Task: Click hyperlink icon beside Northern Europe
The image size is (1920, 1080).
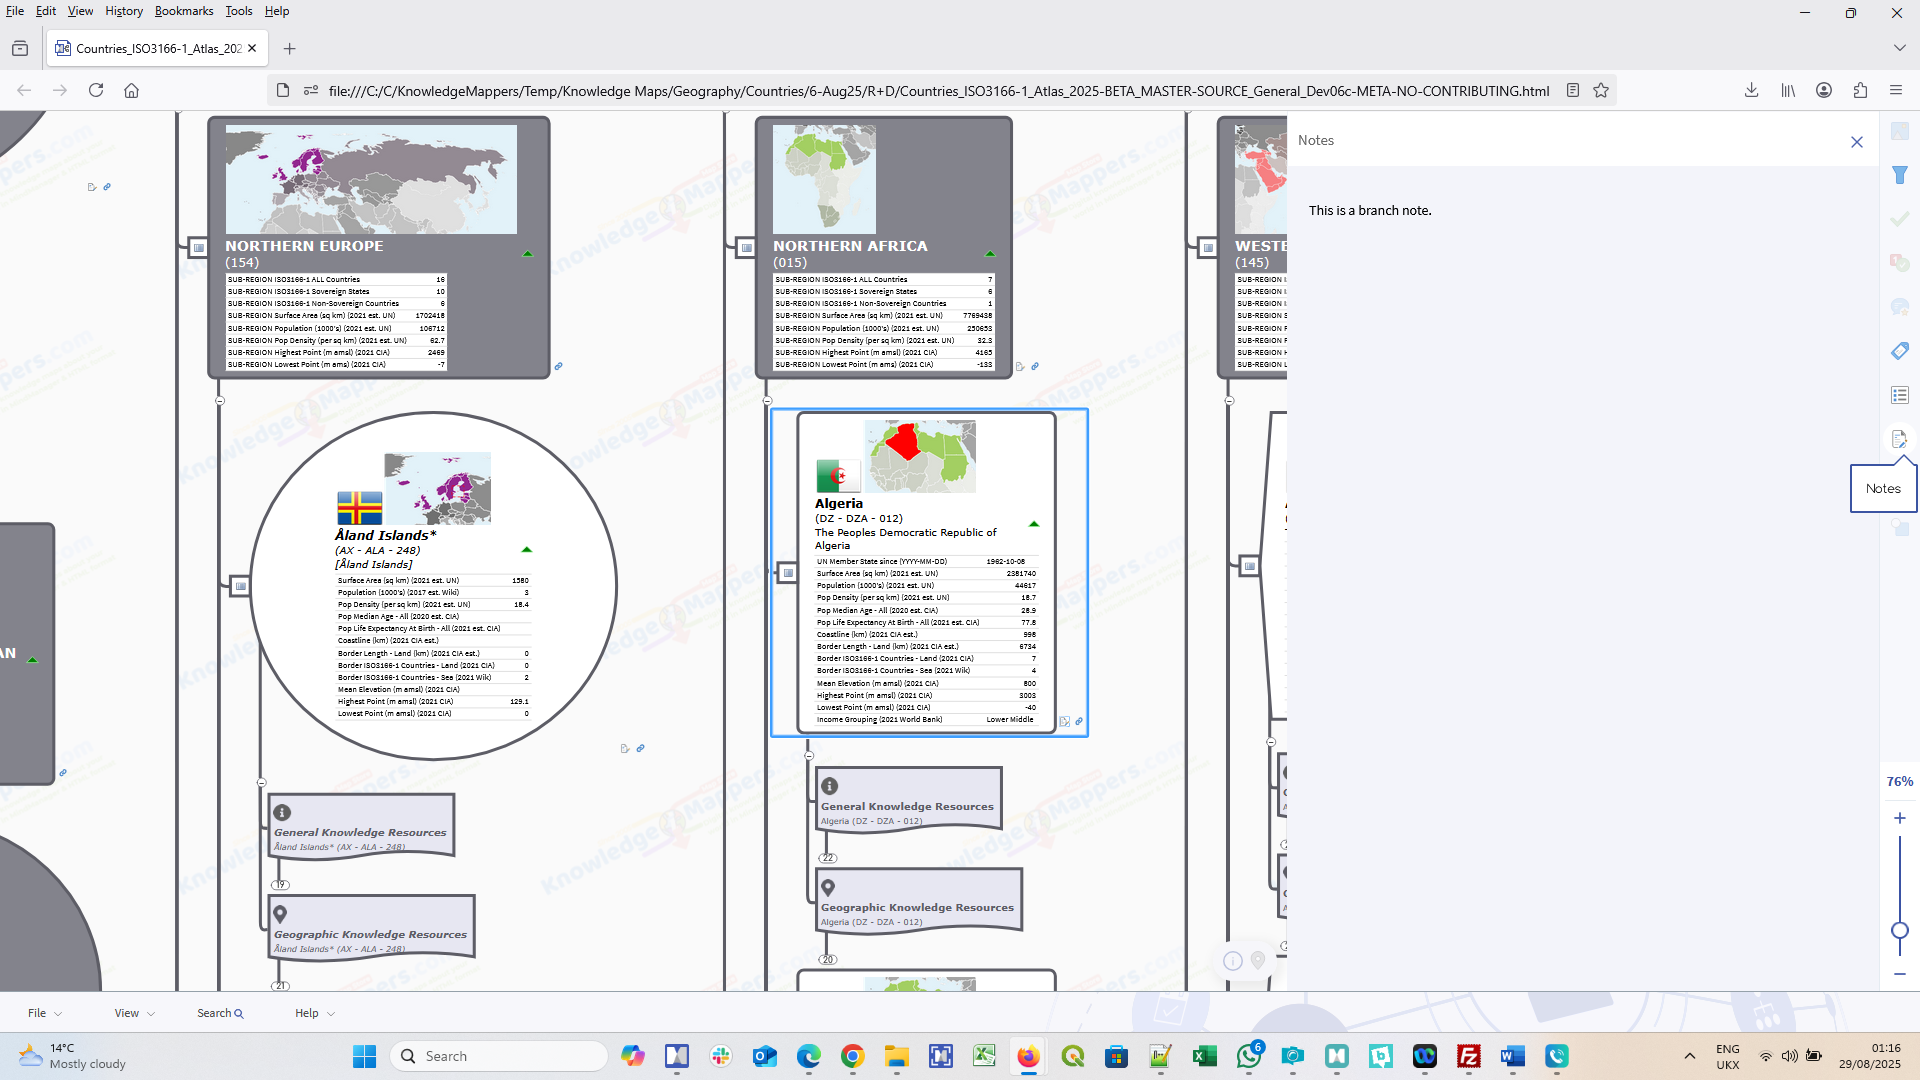Action: pos(559,366)
